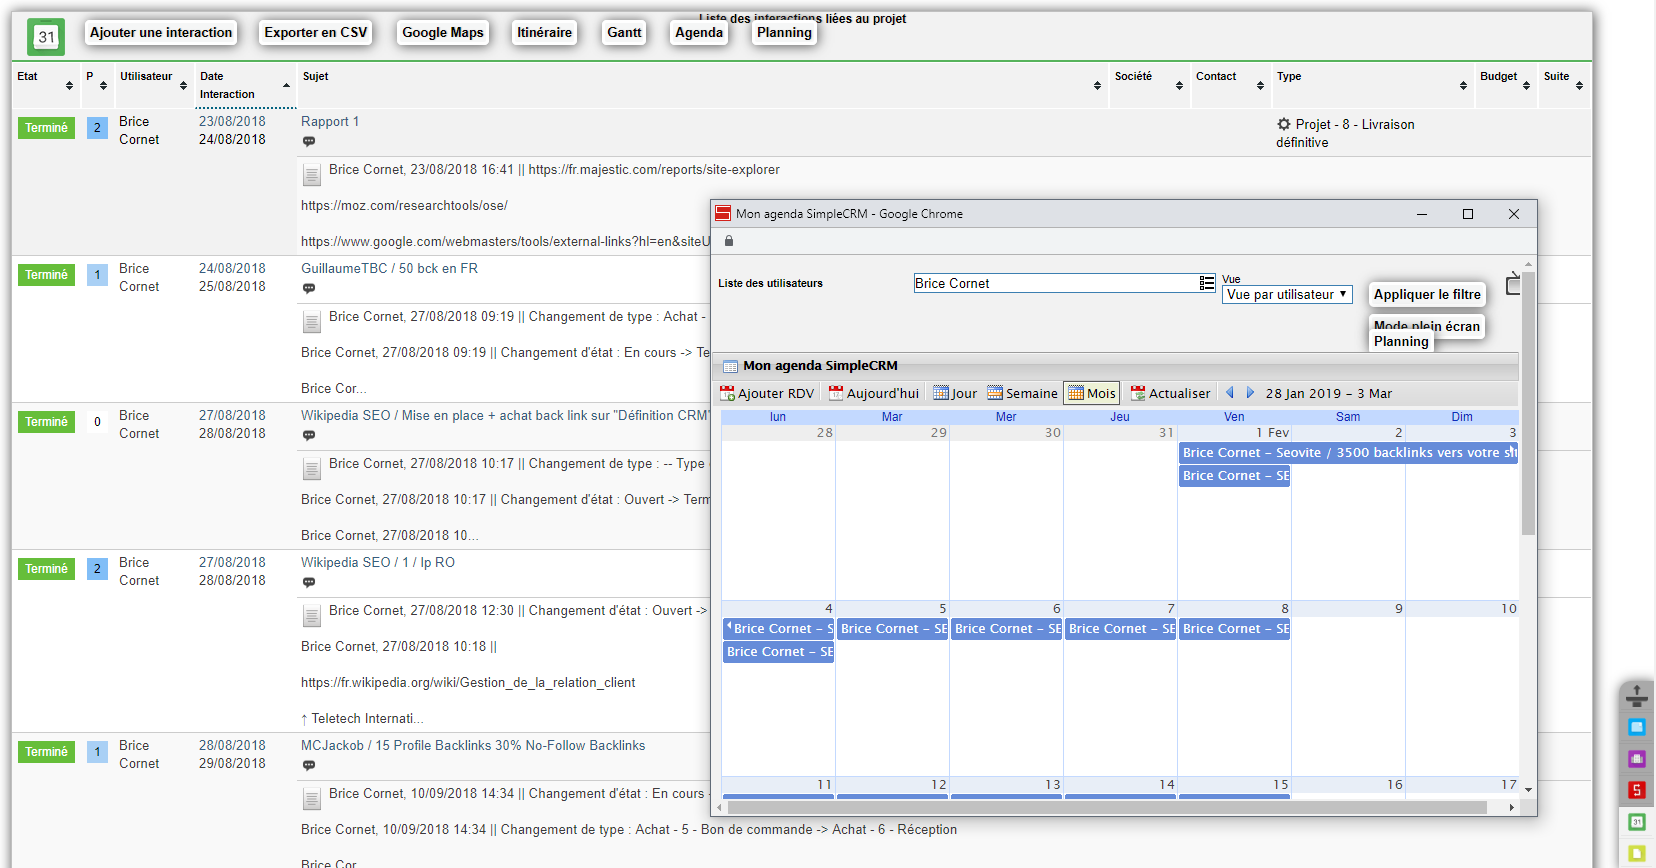The height and width of the screenshot is (868, 1656).
Task: Open Gantt view
Action: [625, 32]
